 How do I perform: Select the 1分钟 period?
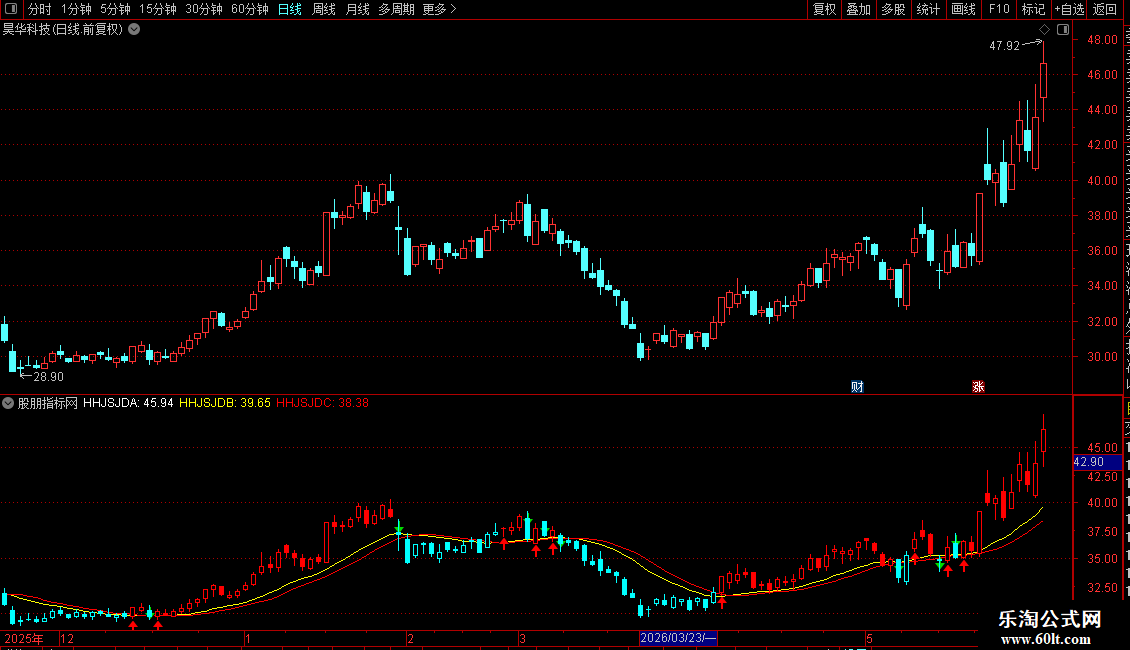click(x=76, y=9)
